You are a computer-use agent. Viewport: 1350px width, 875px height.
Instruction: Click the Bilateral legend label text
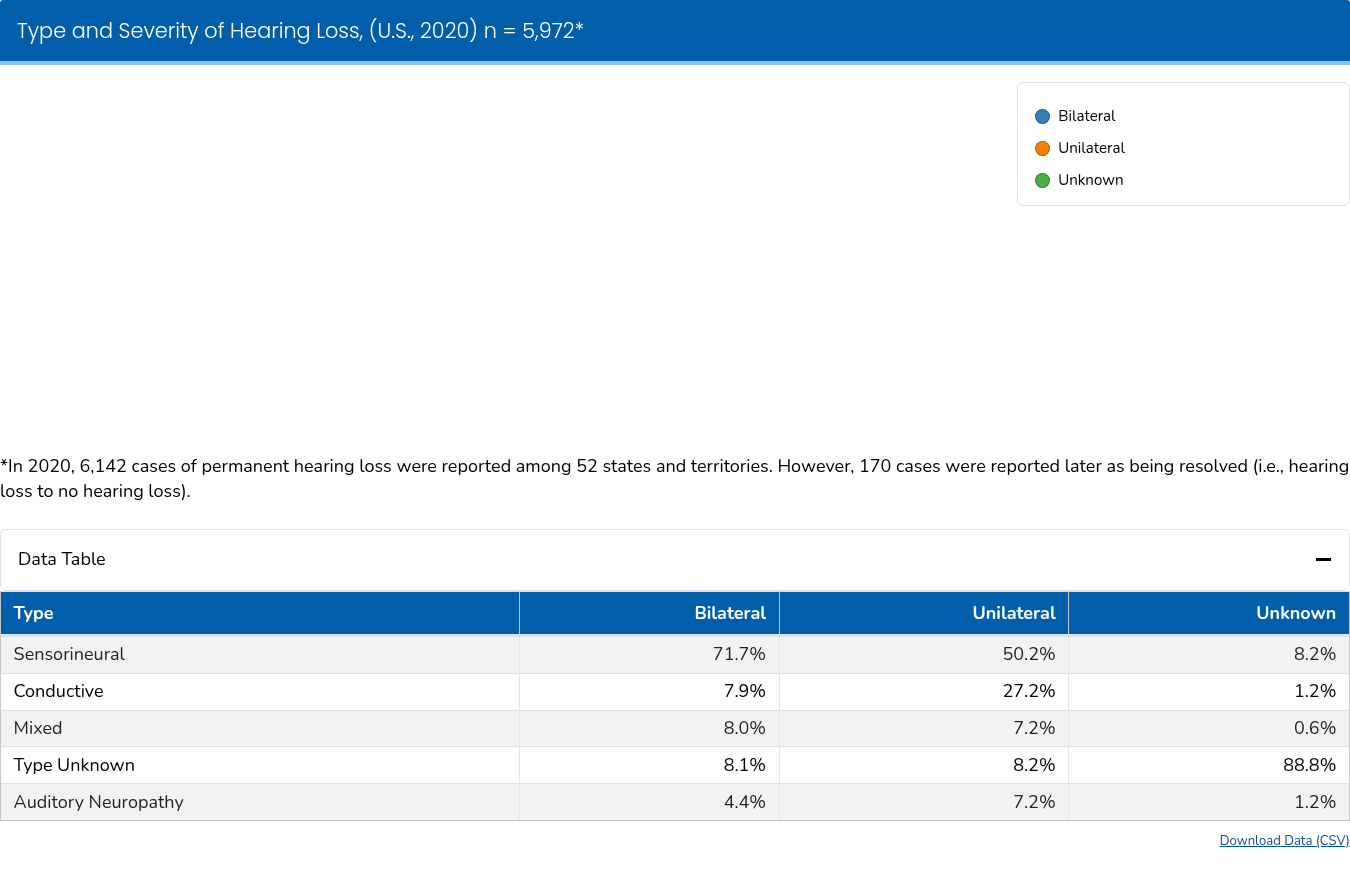(x=1086, y=116)
